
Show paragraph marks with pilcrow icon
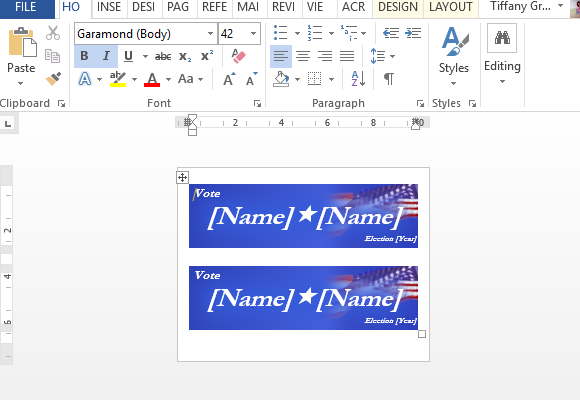point(389,79)
